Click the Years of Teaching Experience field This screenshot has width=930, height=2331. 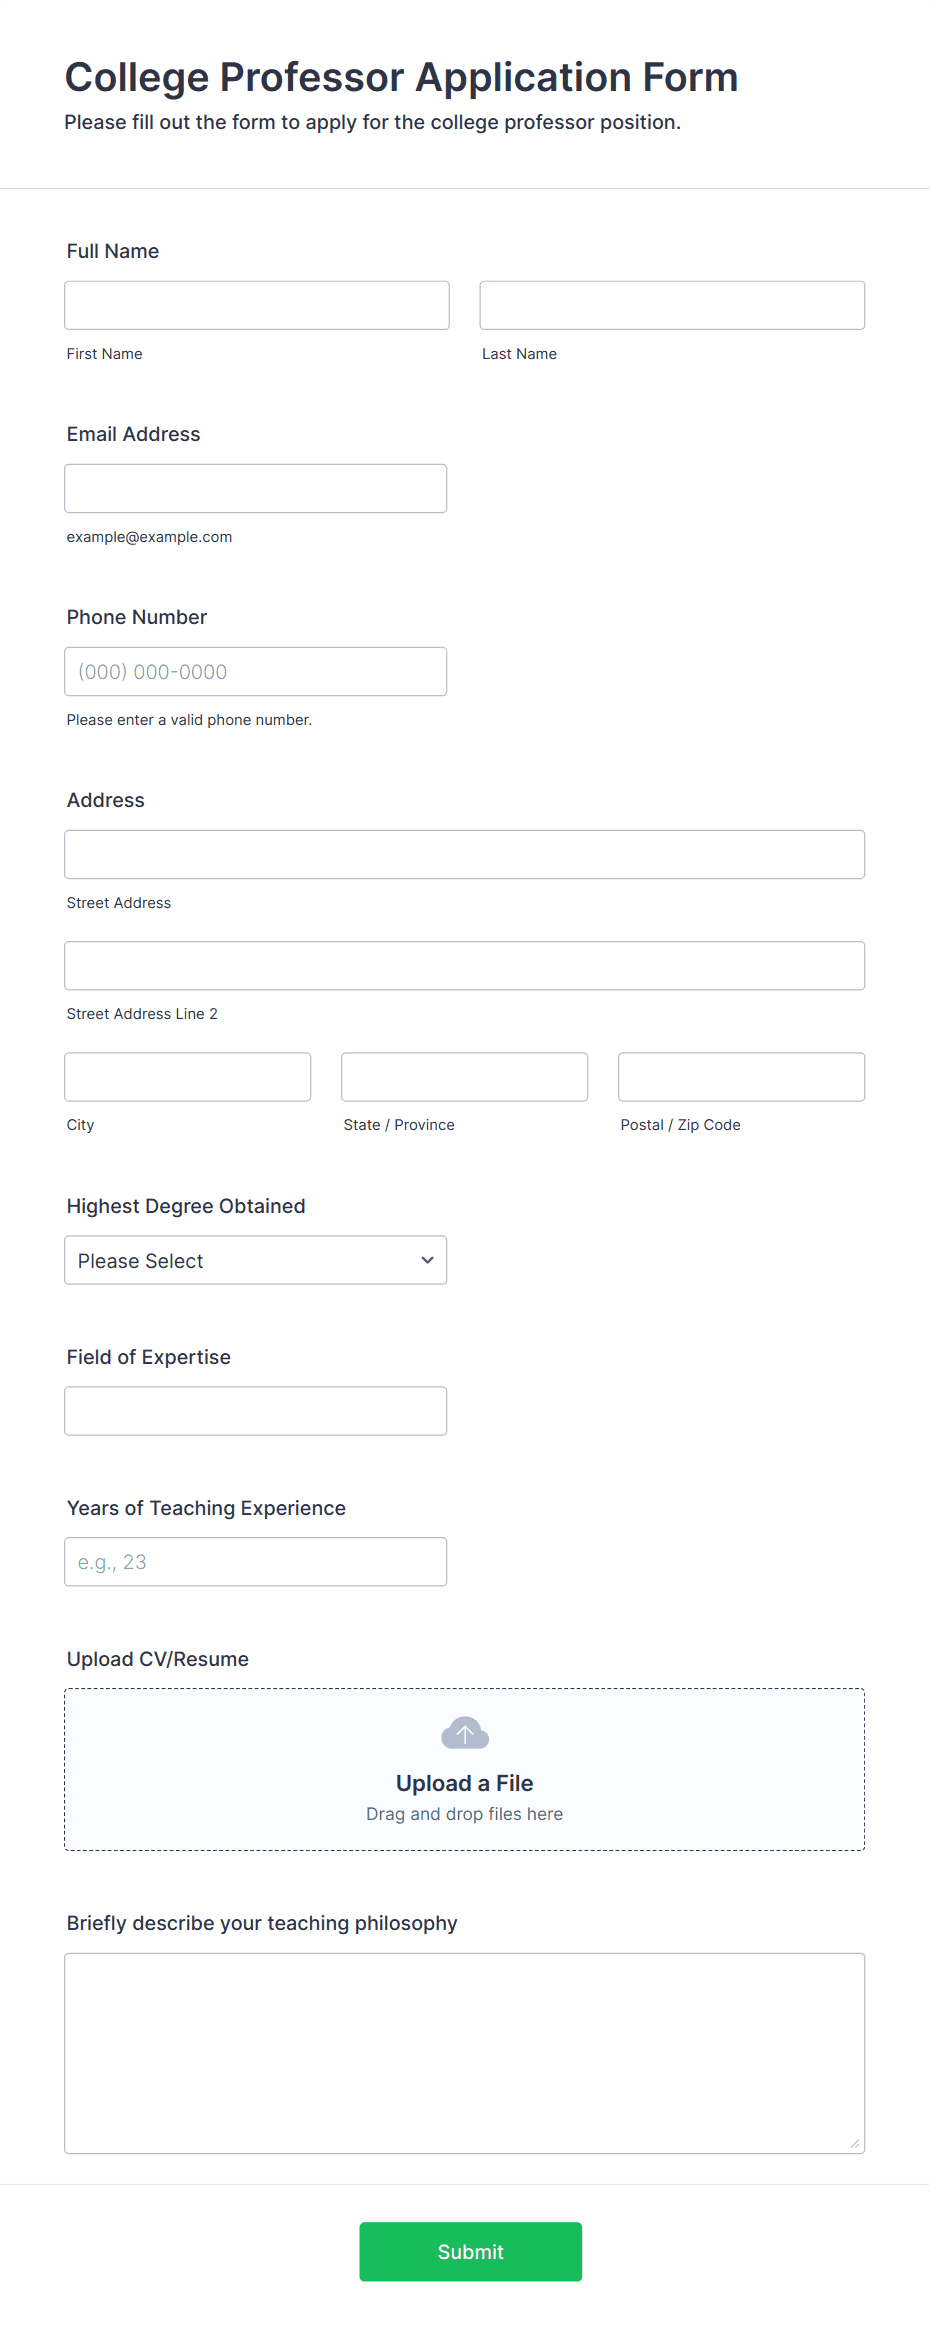coord(256,1561)
